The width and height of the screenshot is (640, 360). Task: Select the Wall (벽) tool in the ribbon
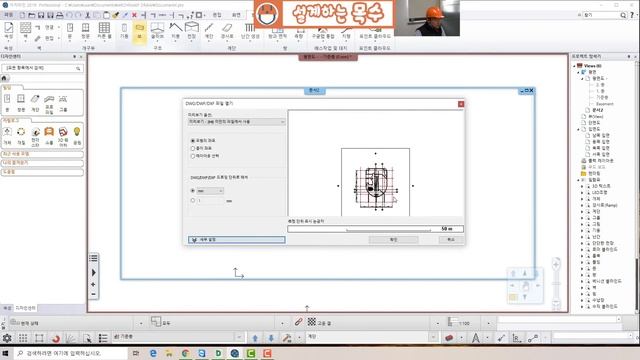(25, 31)
